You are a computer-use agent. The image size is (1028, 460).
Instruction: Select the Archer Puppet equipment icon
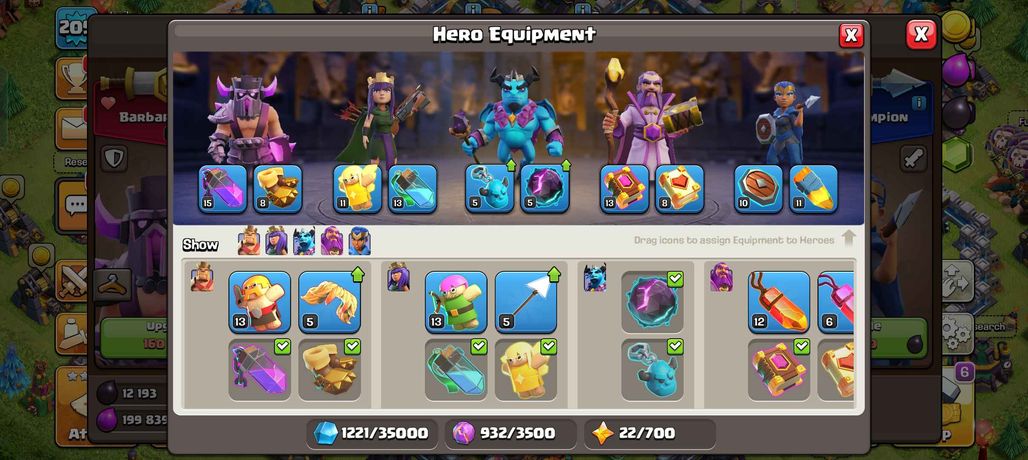pos(456,302)
